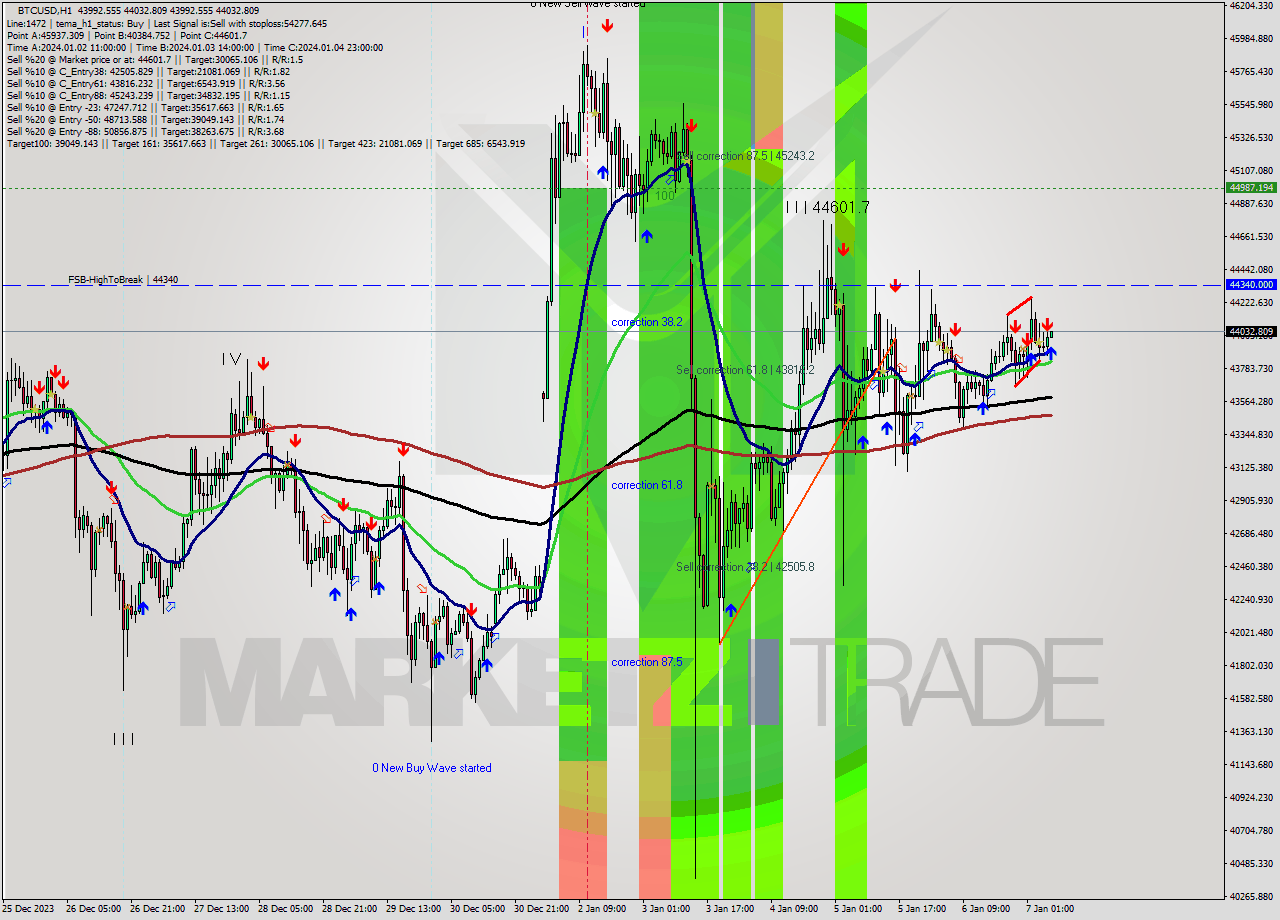Screen dimensions: 1280x920
Task: Click the '28 Dec 21:00' time axis label
Action: coord(350,909)
